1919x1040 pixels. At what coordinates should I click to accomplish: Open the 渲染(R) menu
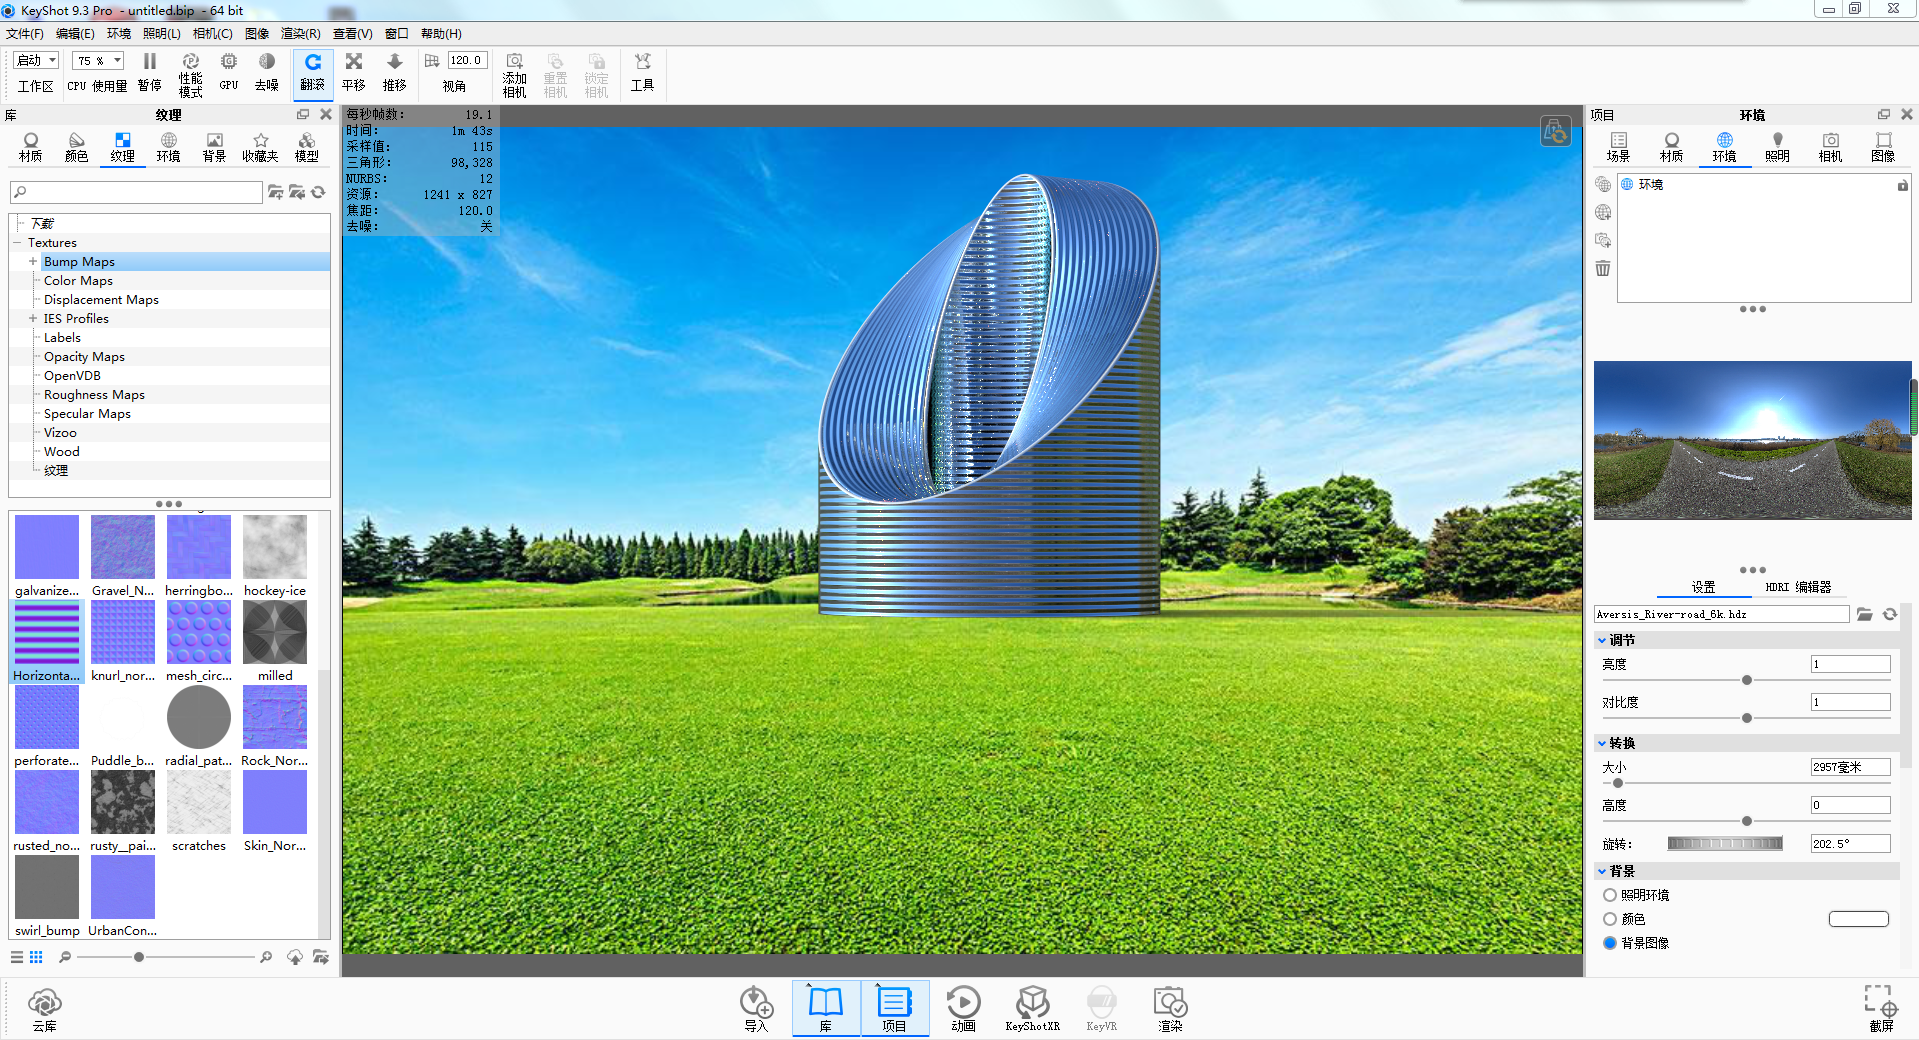point(301,34)
